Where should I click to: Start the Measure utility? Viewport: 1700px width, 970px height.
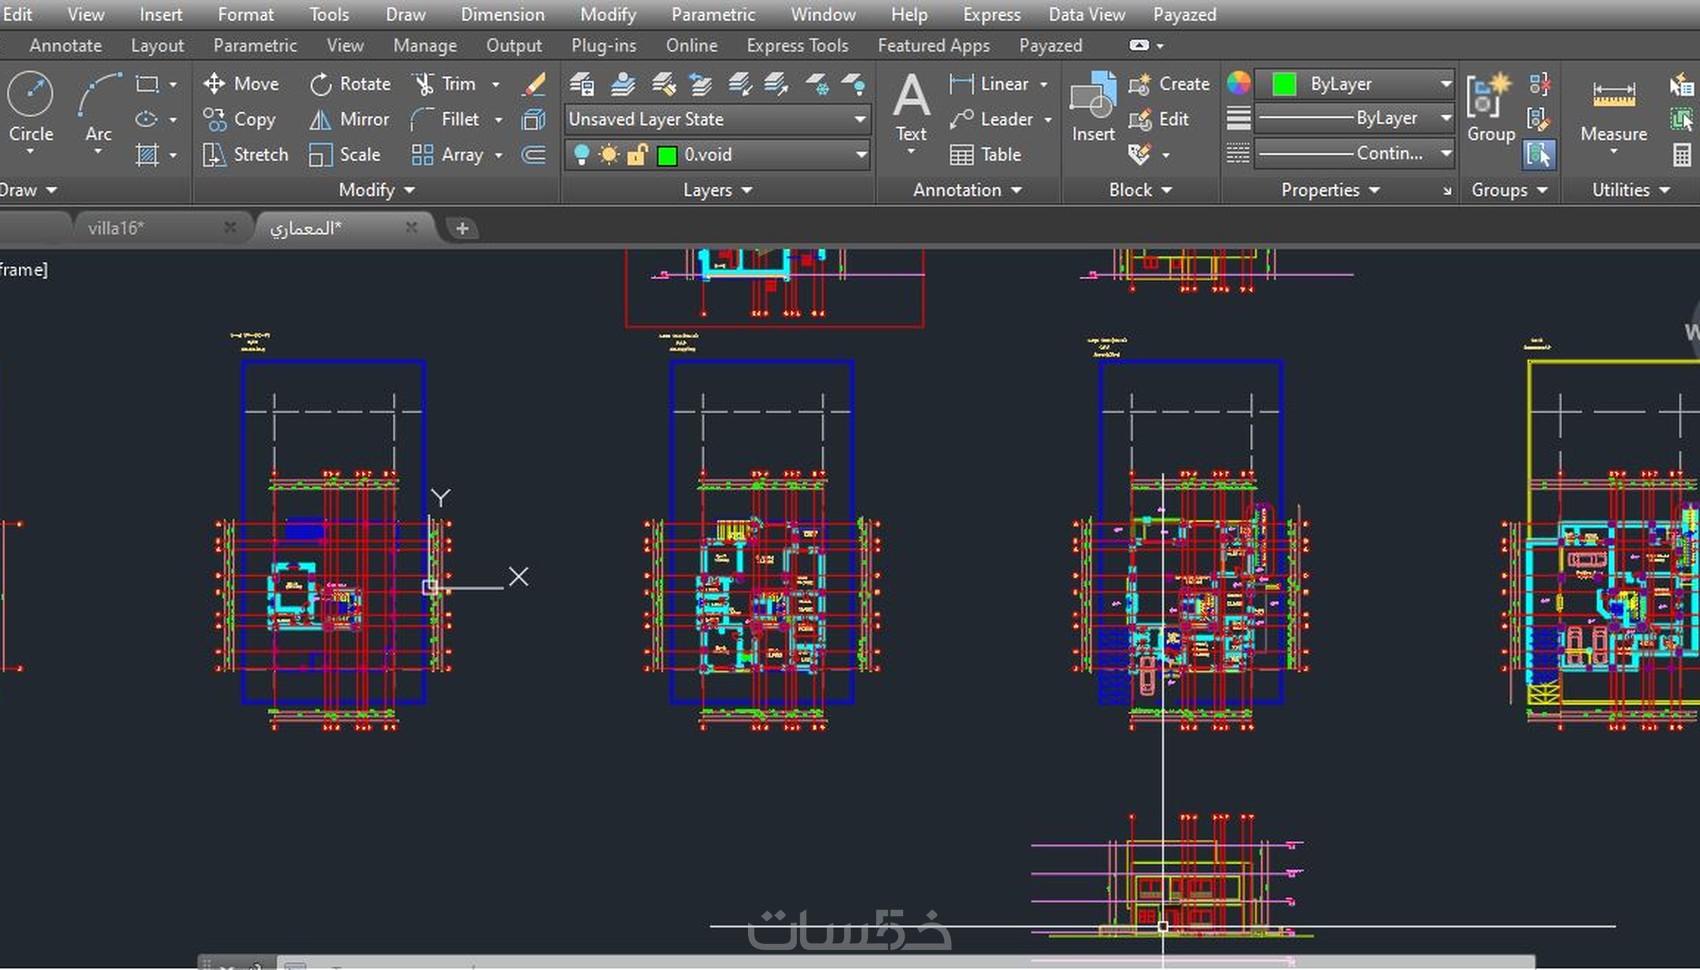[1613, 98]
